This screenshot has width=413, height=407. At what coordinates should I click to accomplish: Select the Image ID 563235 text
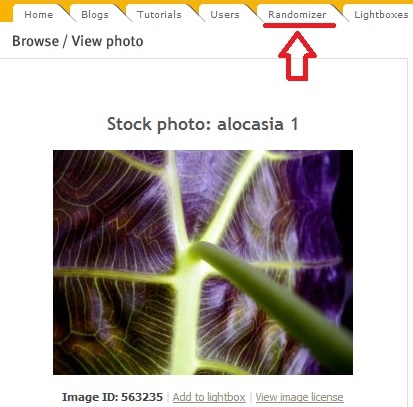112,397
